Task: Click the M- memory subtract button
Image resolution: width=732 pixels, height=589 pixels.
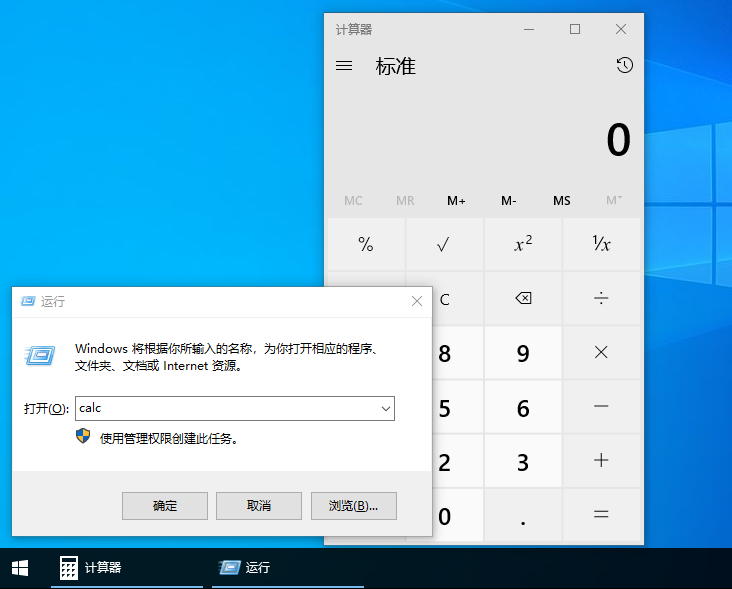Action: point(509,201)
